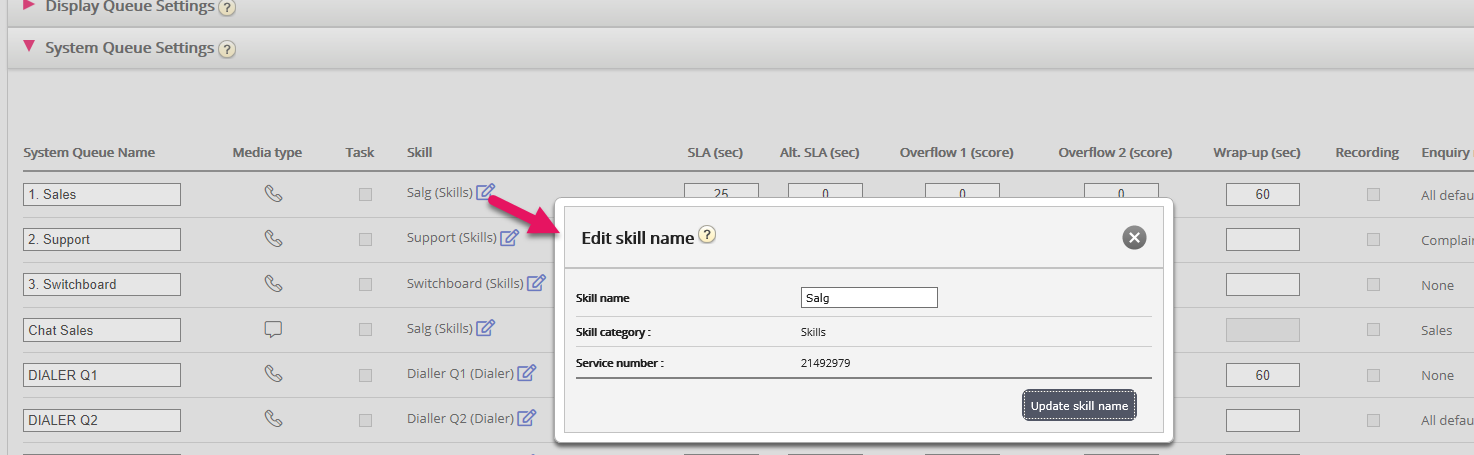
Task: Click the 2. Support queue name field
Action: coord(102,240)
